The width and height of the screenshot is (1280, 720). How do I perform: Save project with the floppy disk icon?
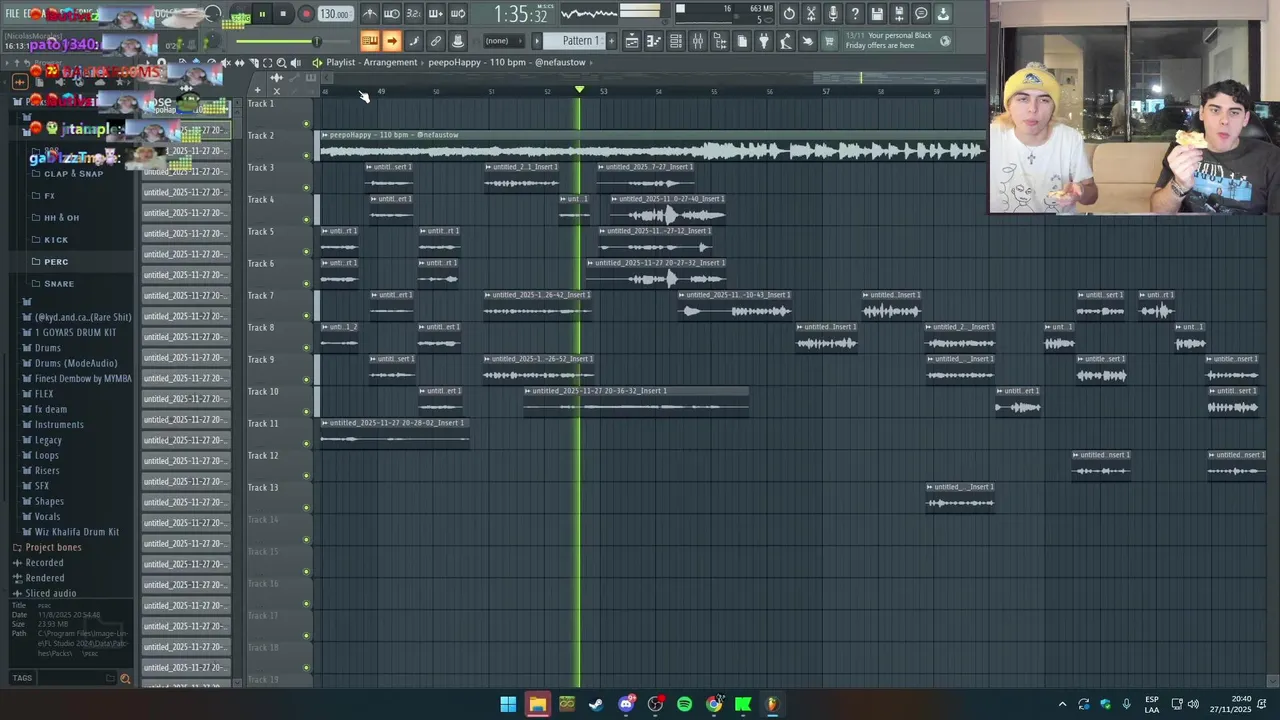point(877,14)
